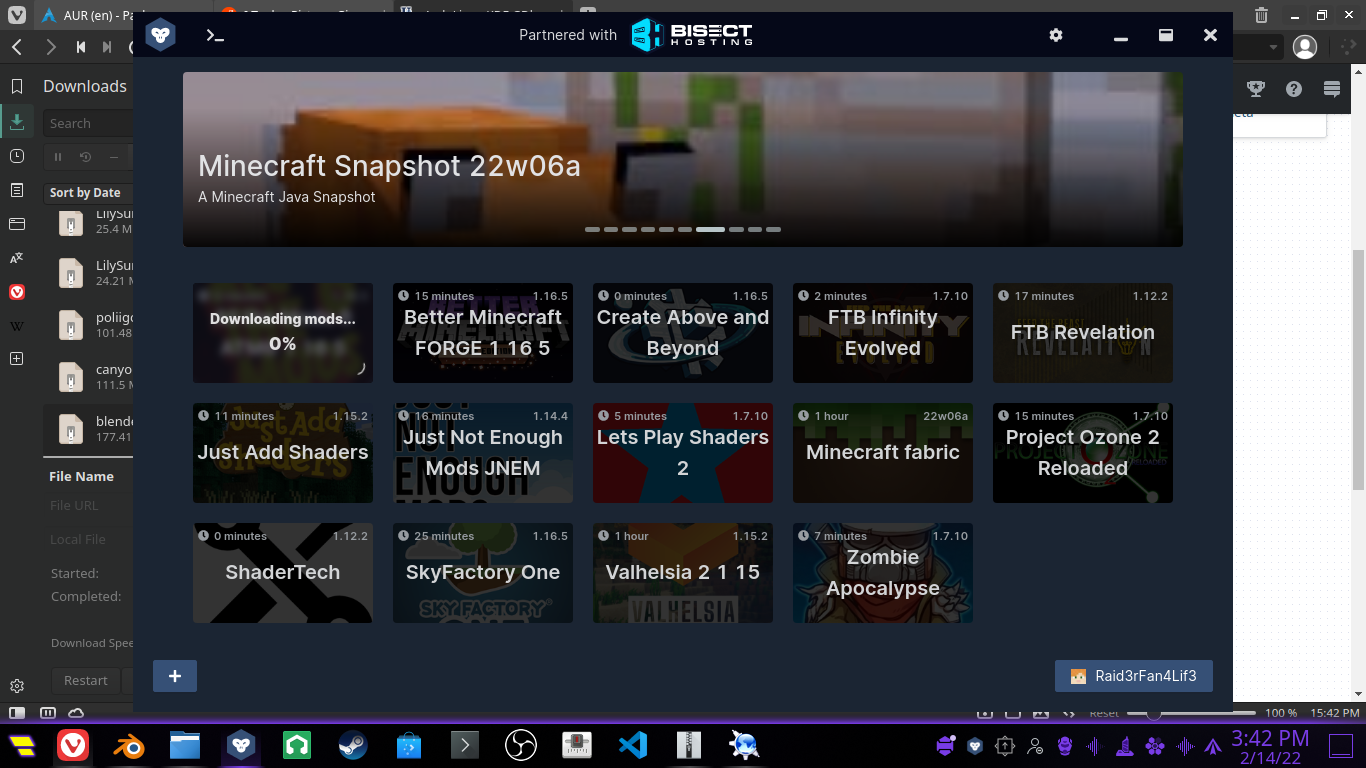Open FTB Revelation instance card
The height and width of the screenshot is (768, 1366).
click(x=1083, y=333)
